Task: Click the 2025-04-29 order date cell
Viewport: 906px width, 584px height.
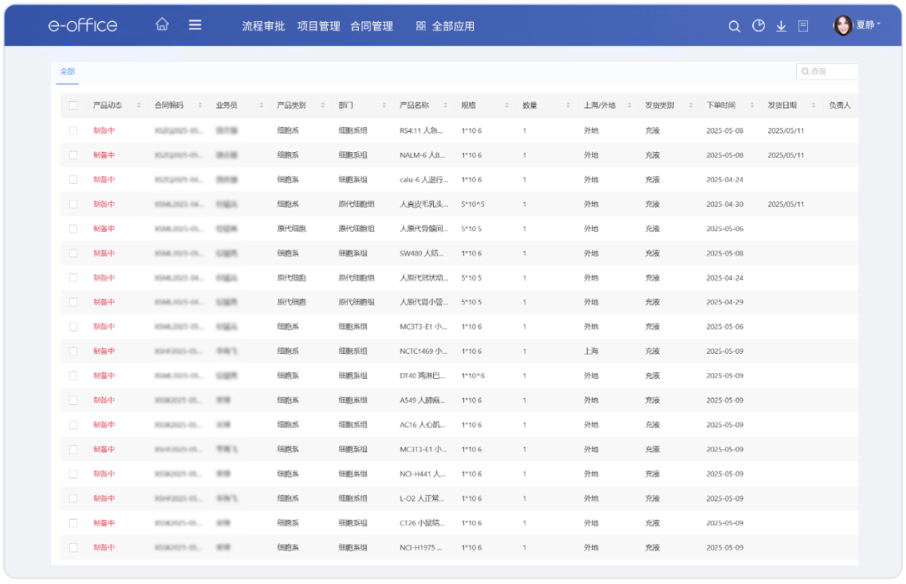Action: 725,302
